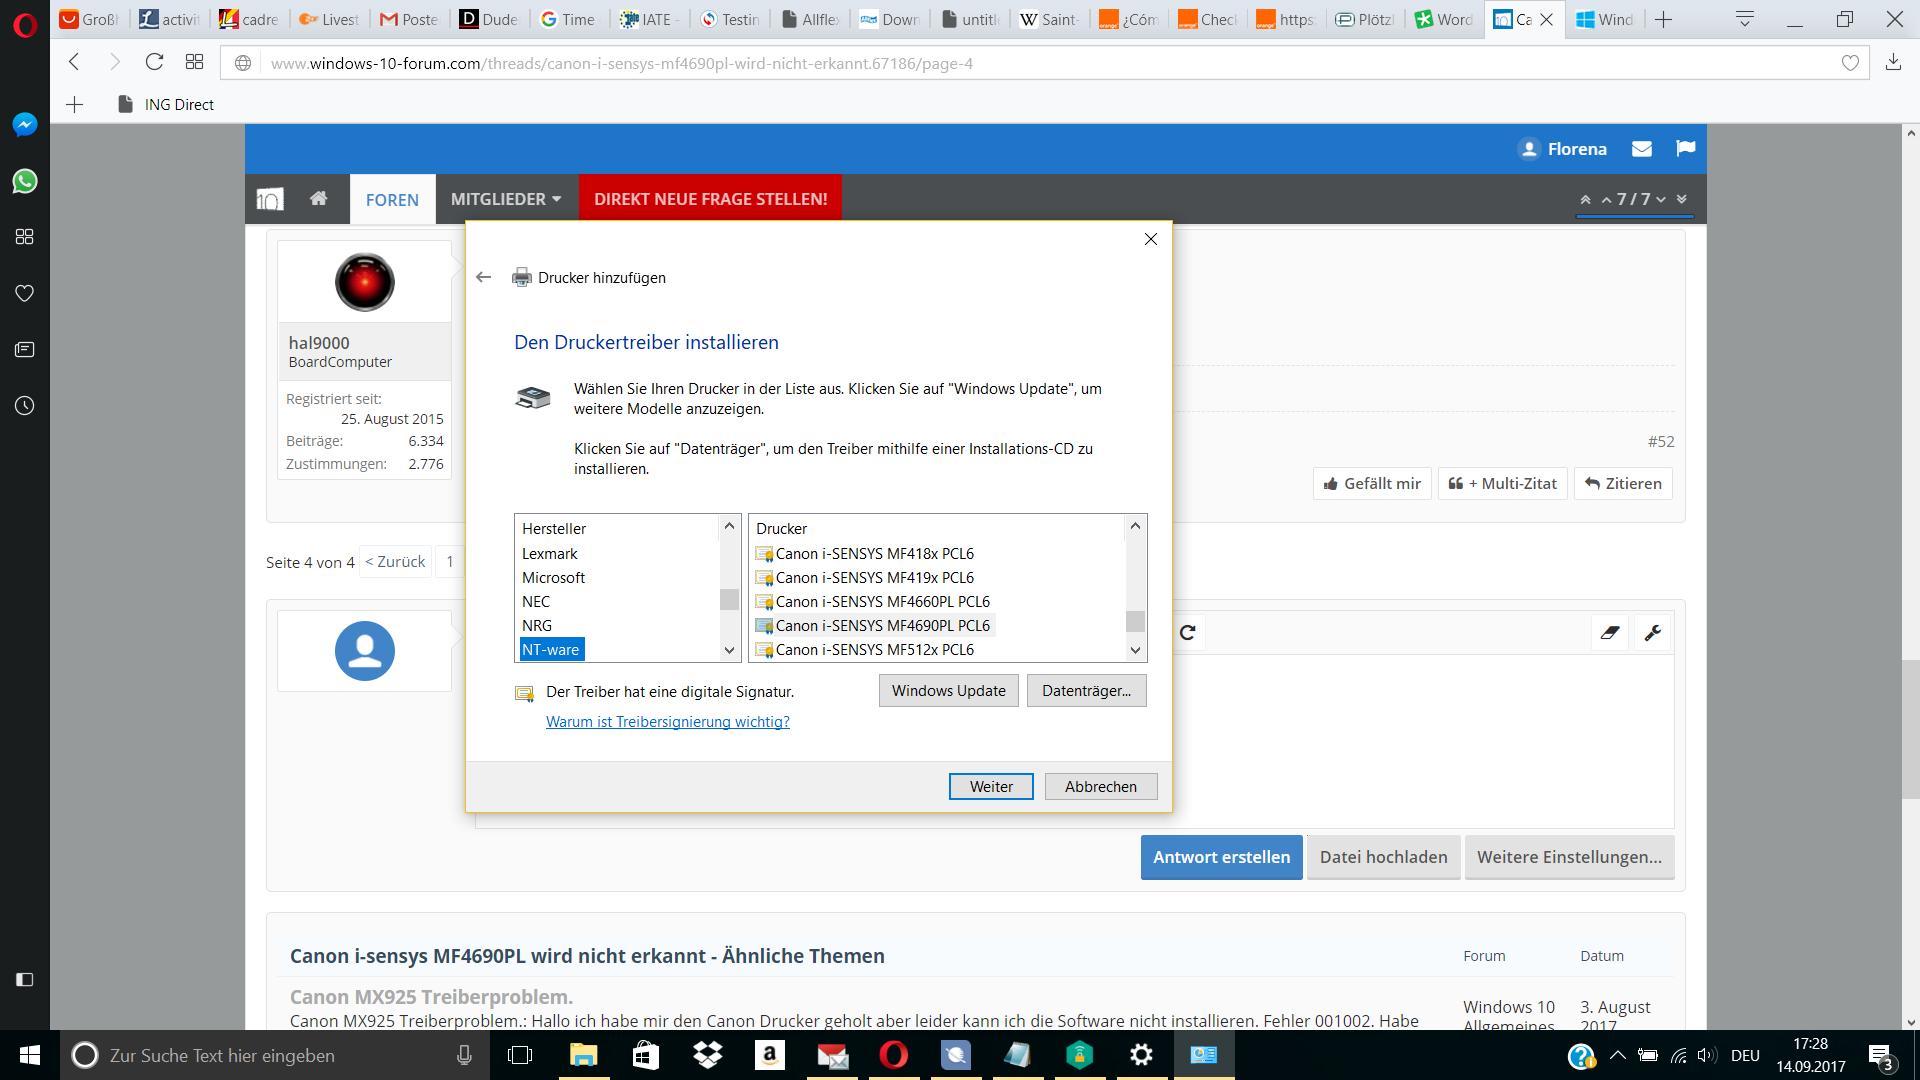Open Windows Settings from taskbar

click(x=1141, y=1055)
